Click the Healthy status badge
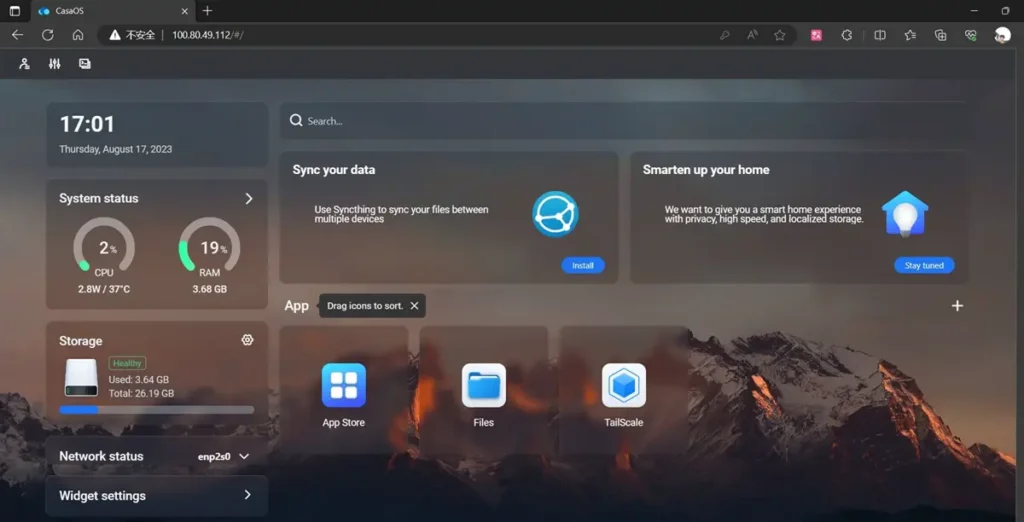This screenshot has width=1024, height=522. coord(127,363)
